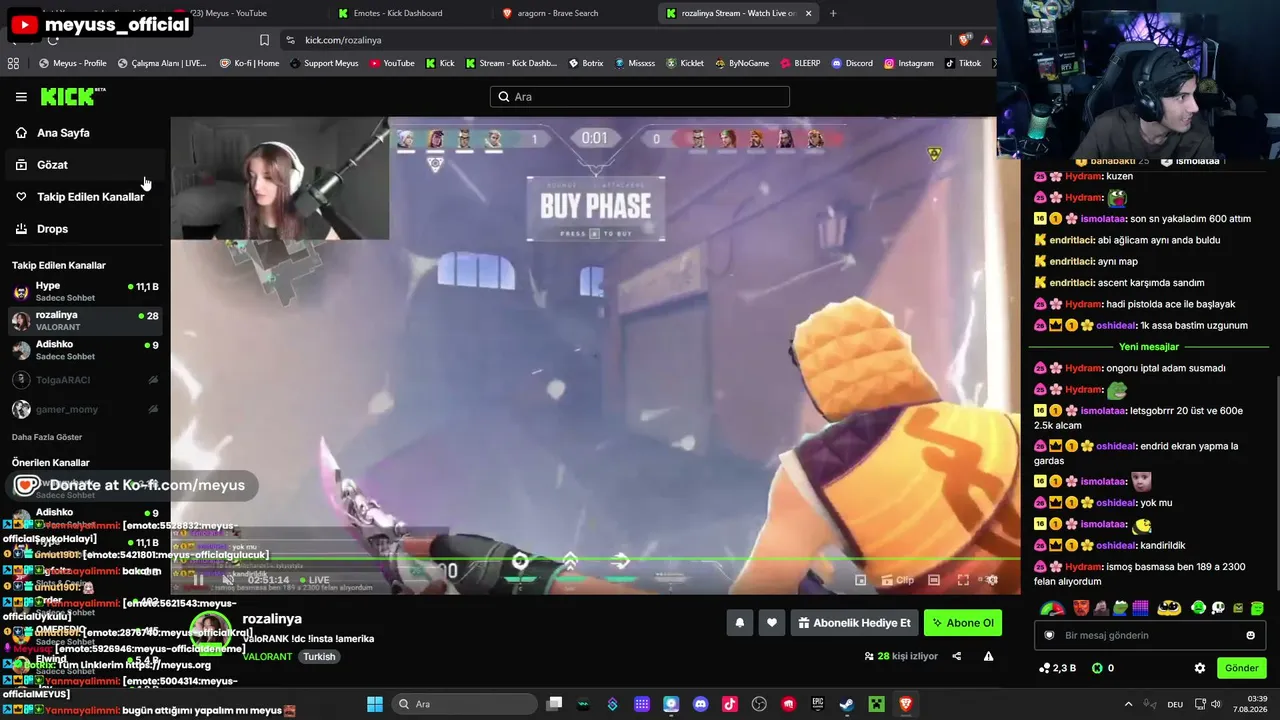Insert the white skull quick emote
The height and width of the screenshot is (720, 1280).
[1218, 608]
